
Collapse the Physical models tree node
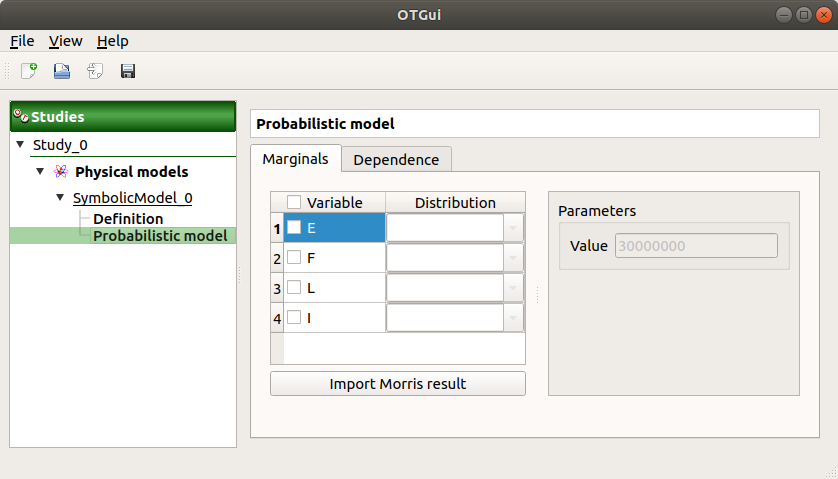coord(40,171)
